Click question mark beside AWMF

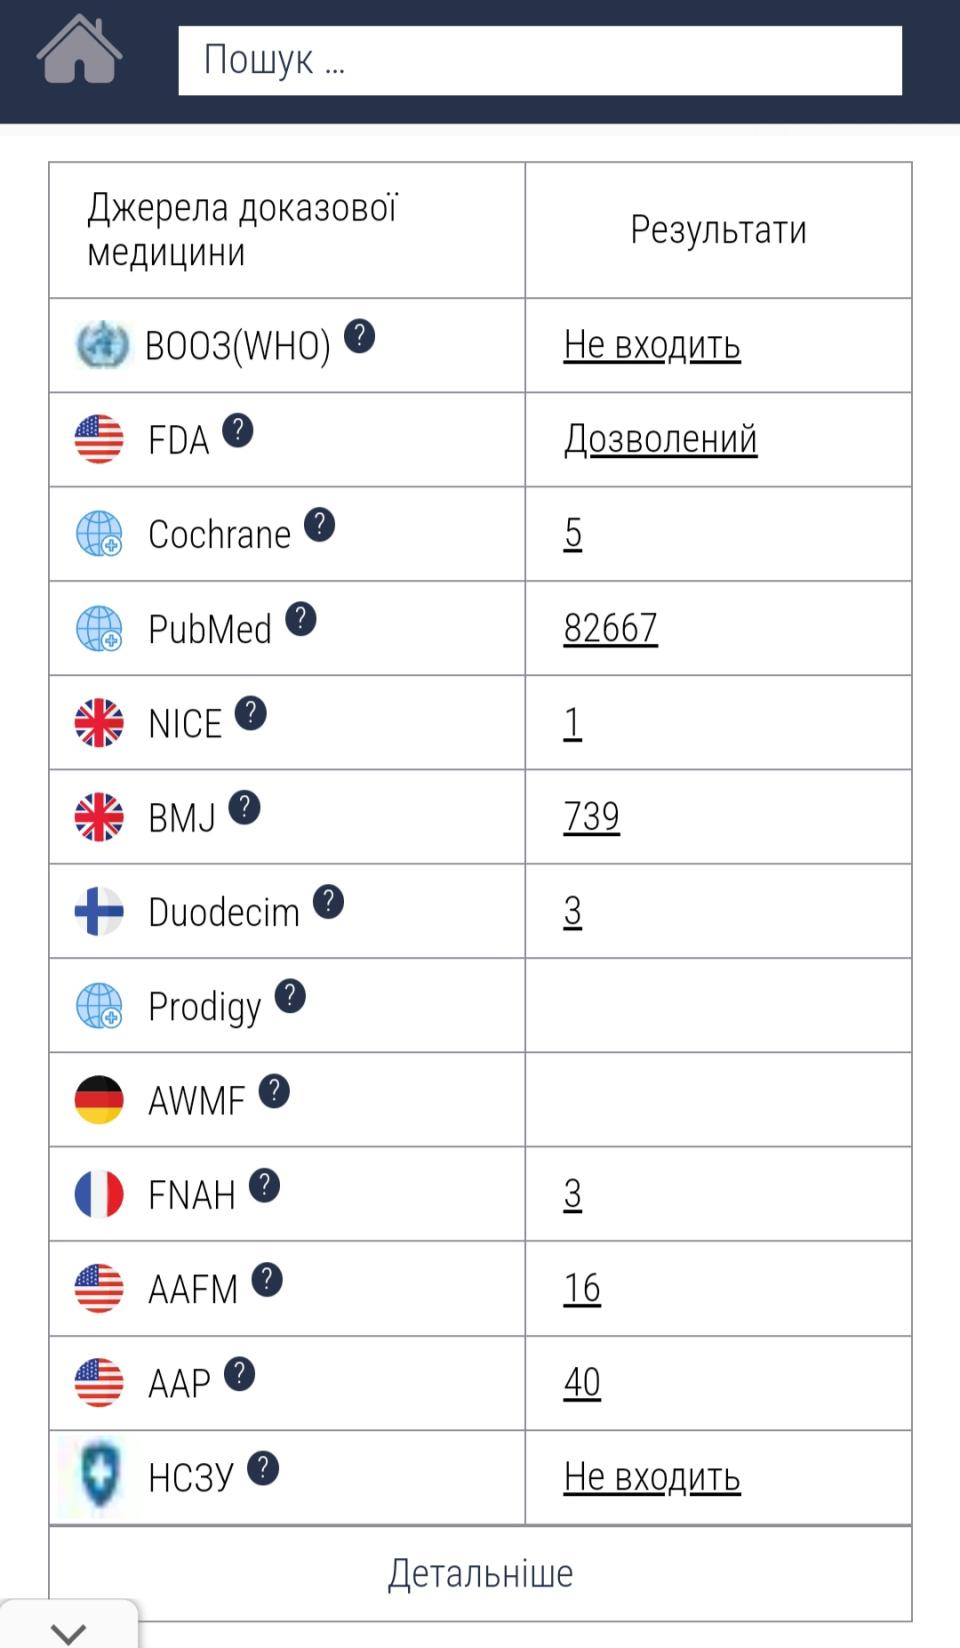[x=274, y=1091]
